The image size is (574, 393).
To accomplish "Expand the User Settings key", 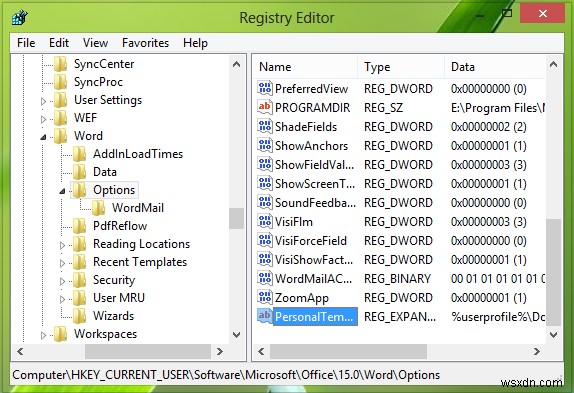I will pos(43,101).
